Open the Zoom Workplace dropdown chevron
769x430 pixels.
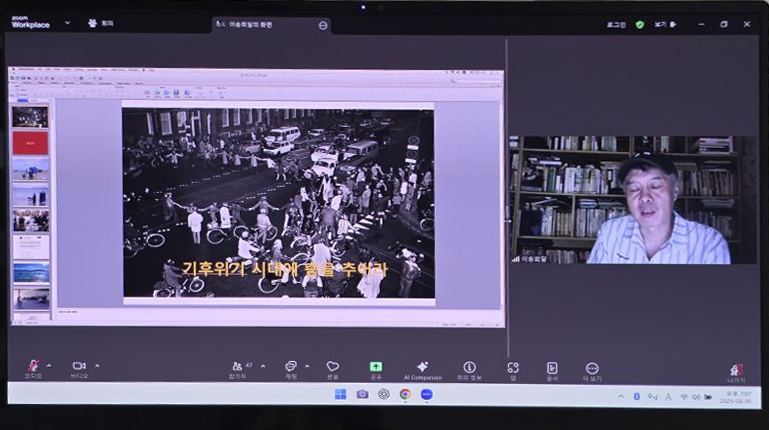tap(67, 22)
